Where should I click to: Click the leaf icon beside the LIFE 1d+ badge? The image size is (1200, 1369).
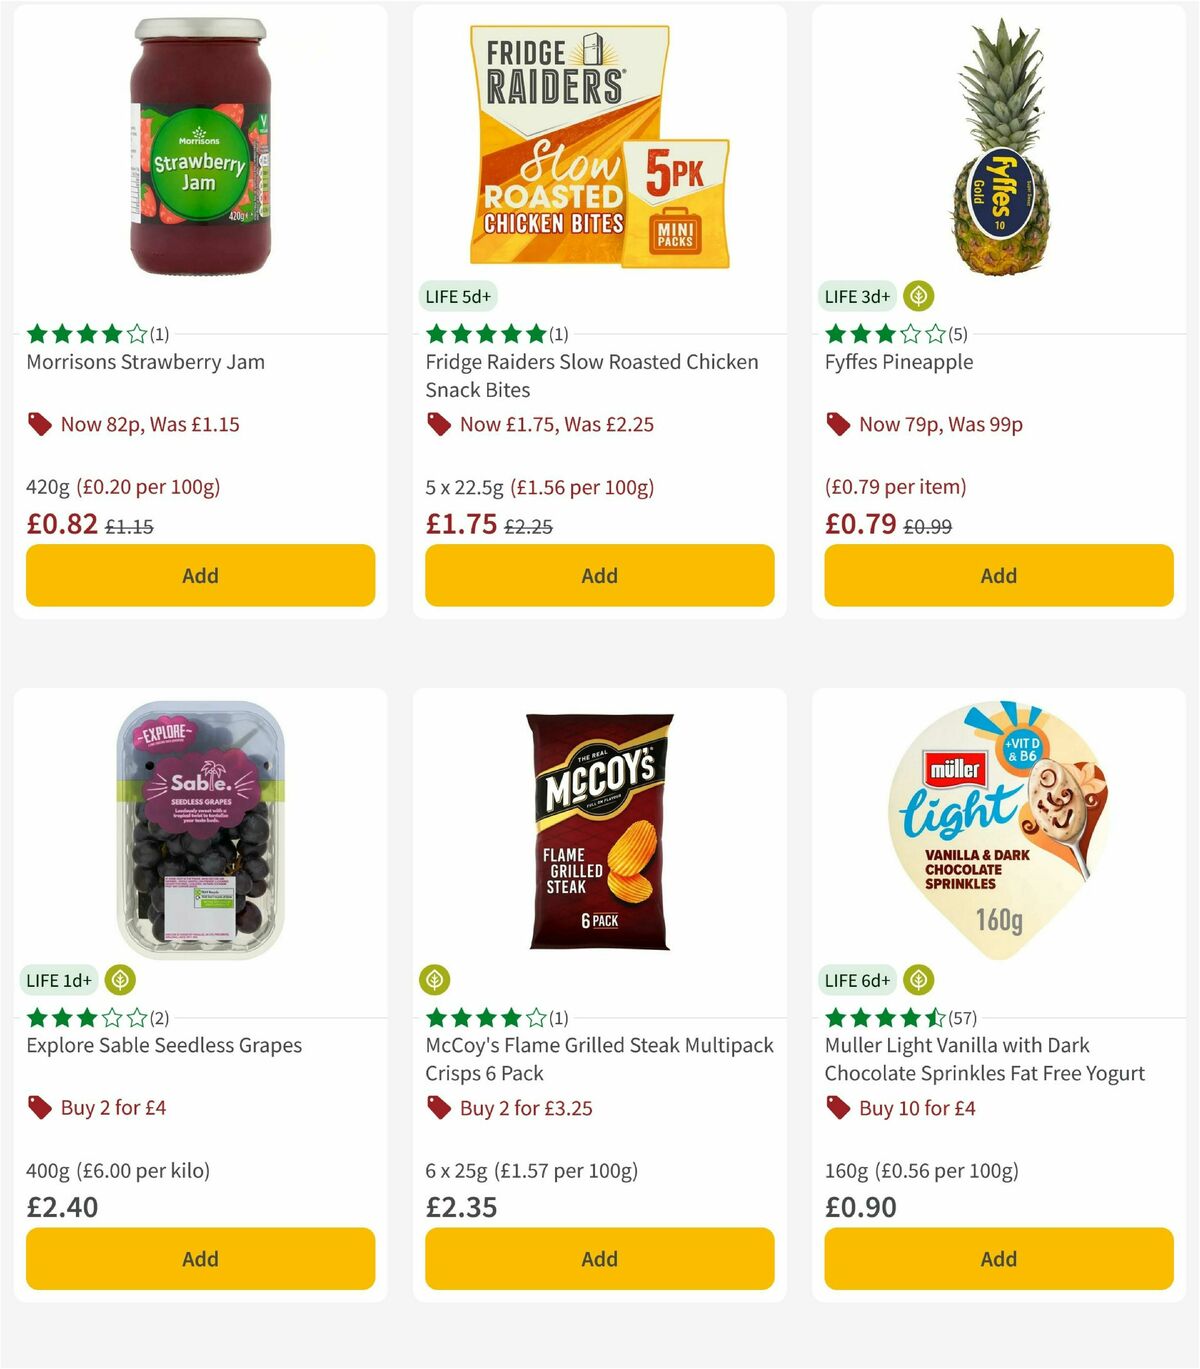click(x=120, y=979)
